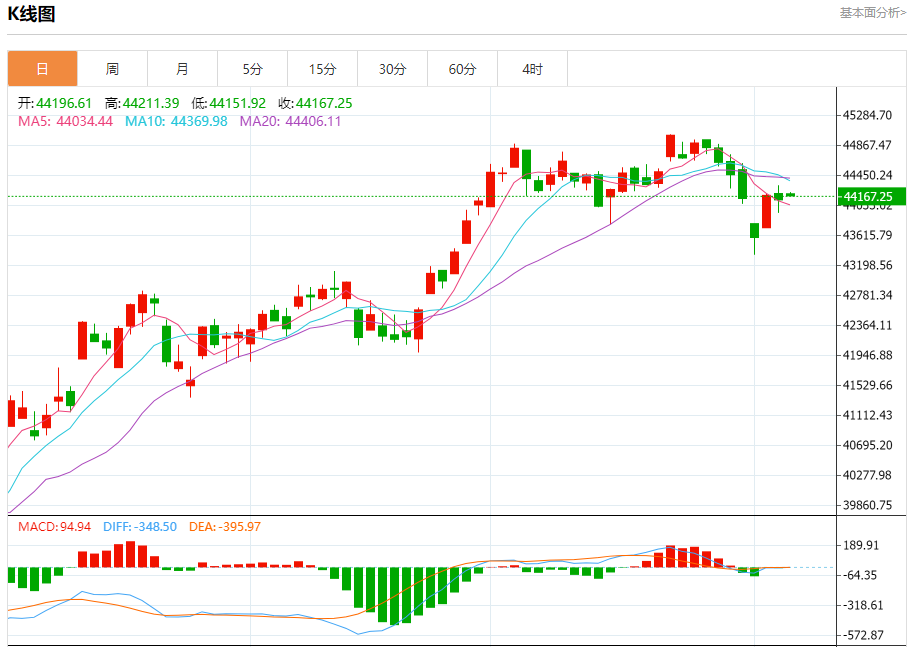Open the 4时 interval tab

pyautogui.click(x=532, y=69)
